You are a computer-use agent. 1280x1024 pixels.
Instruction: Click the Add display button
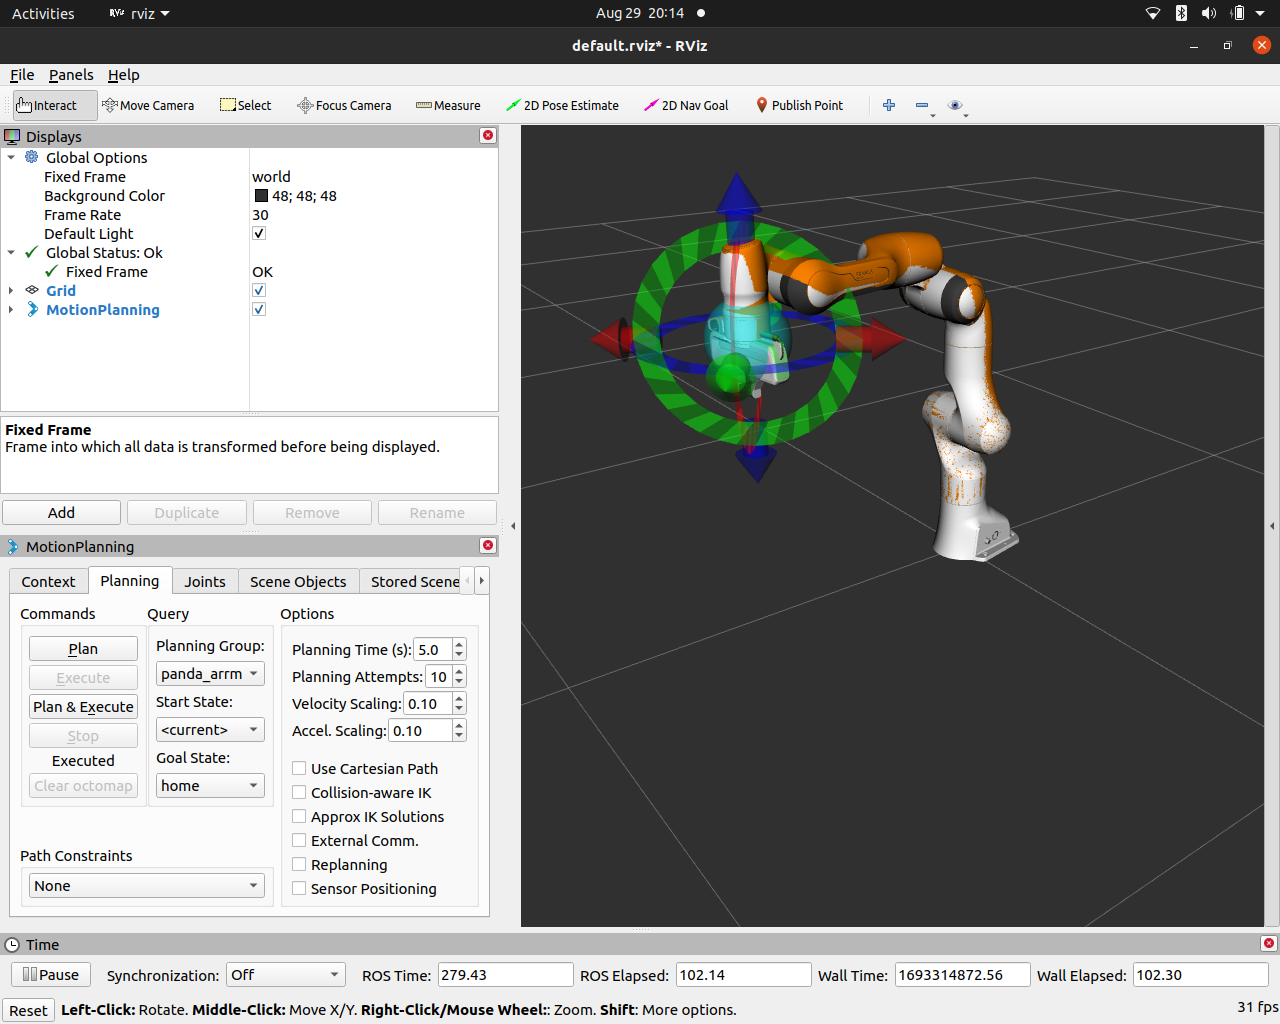tap(61, 513)
